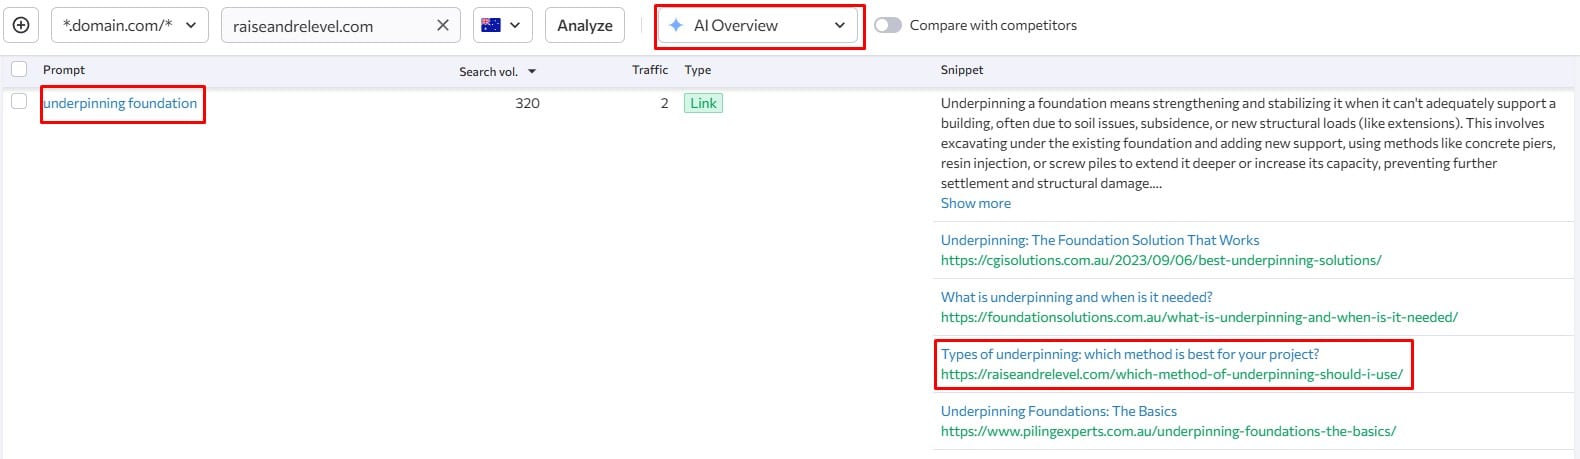This screenshot has width=1580, height=459.
Task: Clear the raiseandrelevel.com domain field
Action: [x=443, y=25]
